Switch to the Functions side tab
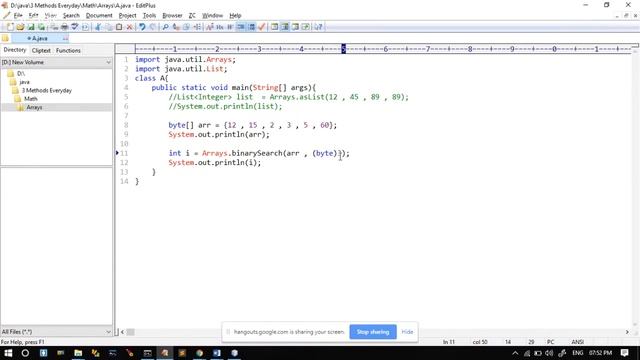The height and width of the screenshot is (360, 640). click(x=68, y=51)
